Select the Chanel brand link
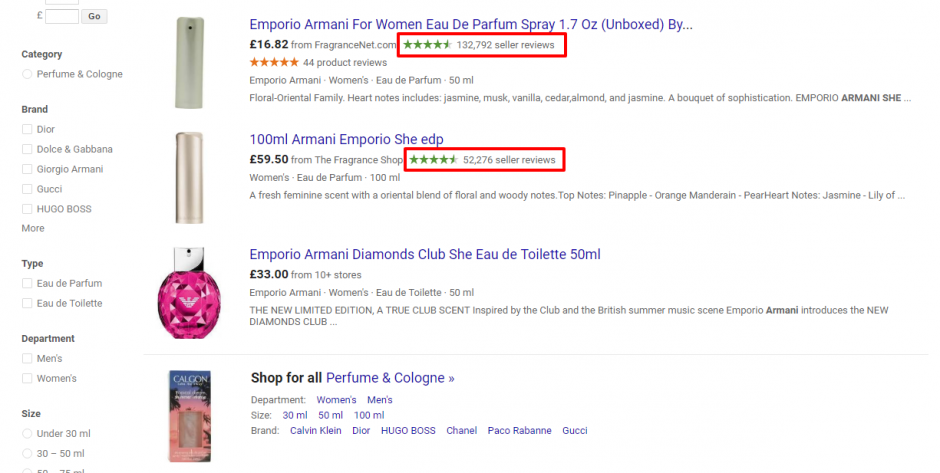The image size is (940, 473). 460,430
